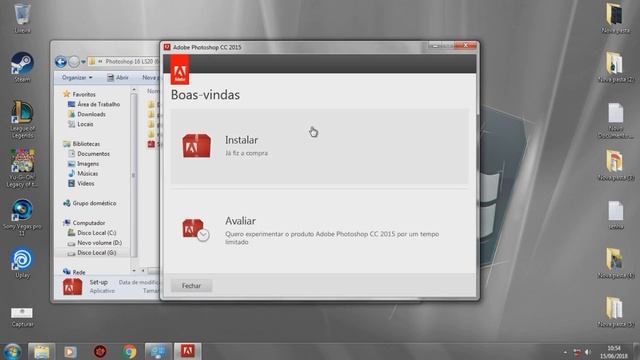The width and height of the screenshot is (640, 360).
Task: Select the Nova pasta folder on desktop
Action: click(615, 18)
